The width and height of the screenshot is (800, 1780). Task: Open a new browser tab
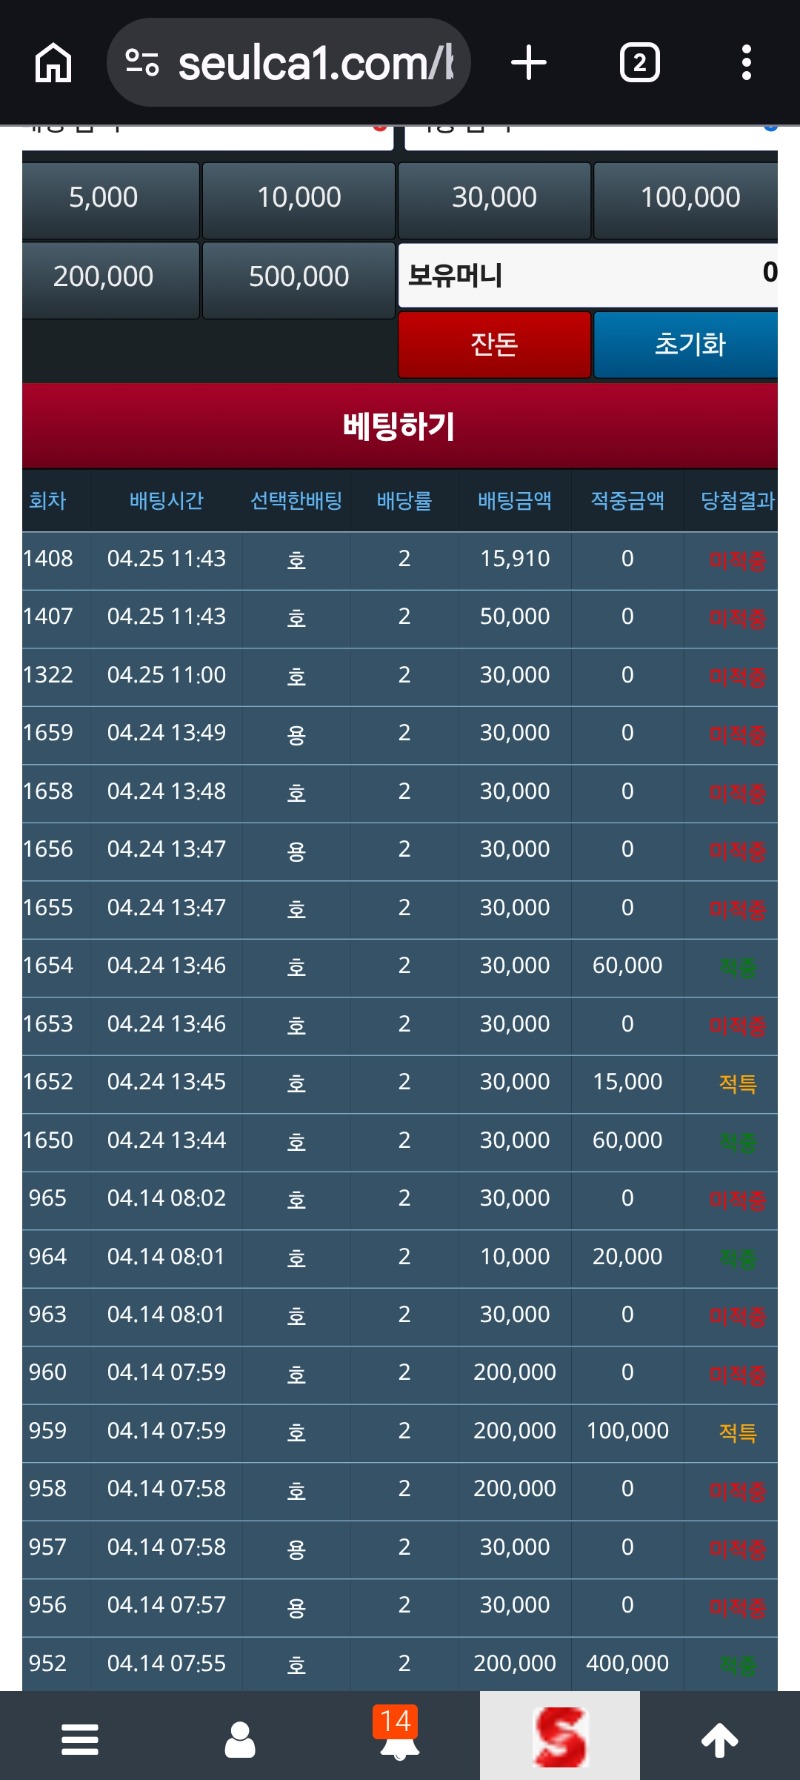(x=528, y=63)
